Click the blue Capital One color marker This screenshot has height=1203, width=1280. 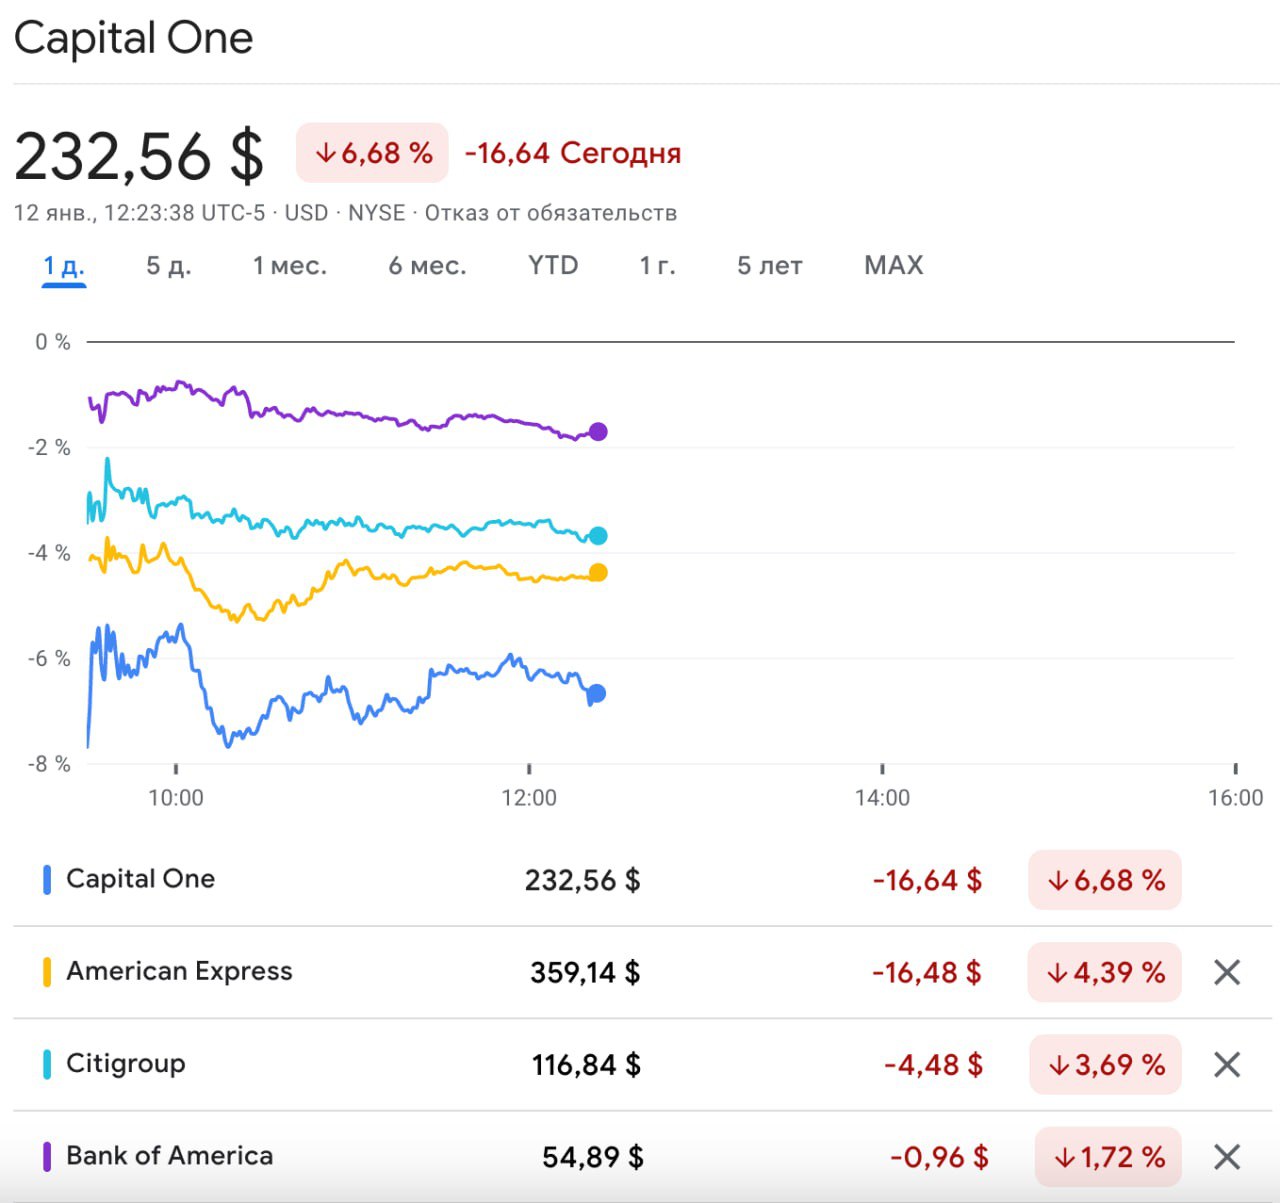point(46,880)
